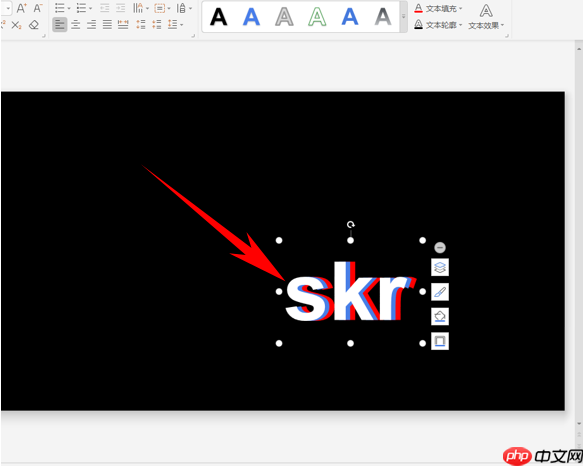Click the layer order icon beside the textbox
The width and height of the screenshot is (584, 466).
coord(440,267)
